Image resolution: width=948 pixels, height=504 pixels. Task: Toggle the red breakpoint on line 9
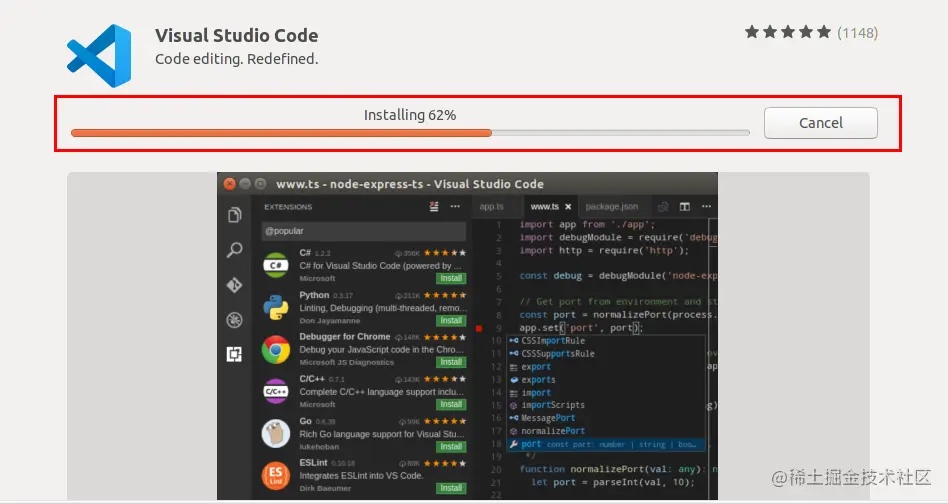tap(479, 328)
